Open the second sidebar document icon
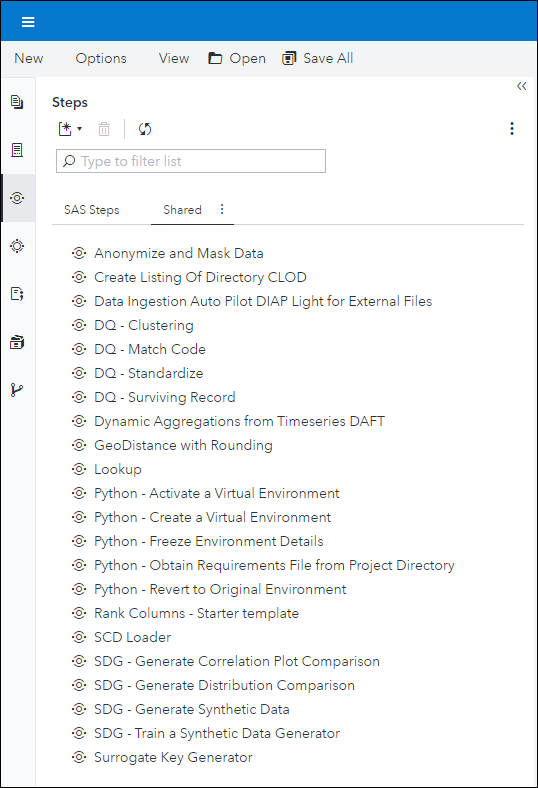This screenshot has height=788, width=538. click(x=17, y=150)
